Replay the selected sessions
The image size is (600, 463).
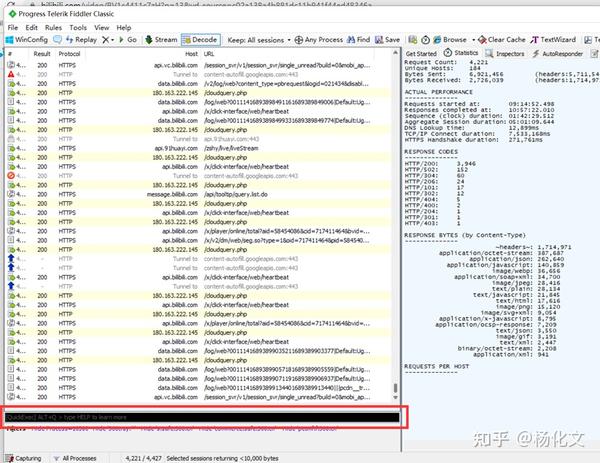[x=82, y=40]
